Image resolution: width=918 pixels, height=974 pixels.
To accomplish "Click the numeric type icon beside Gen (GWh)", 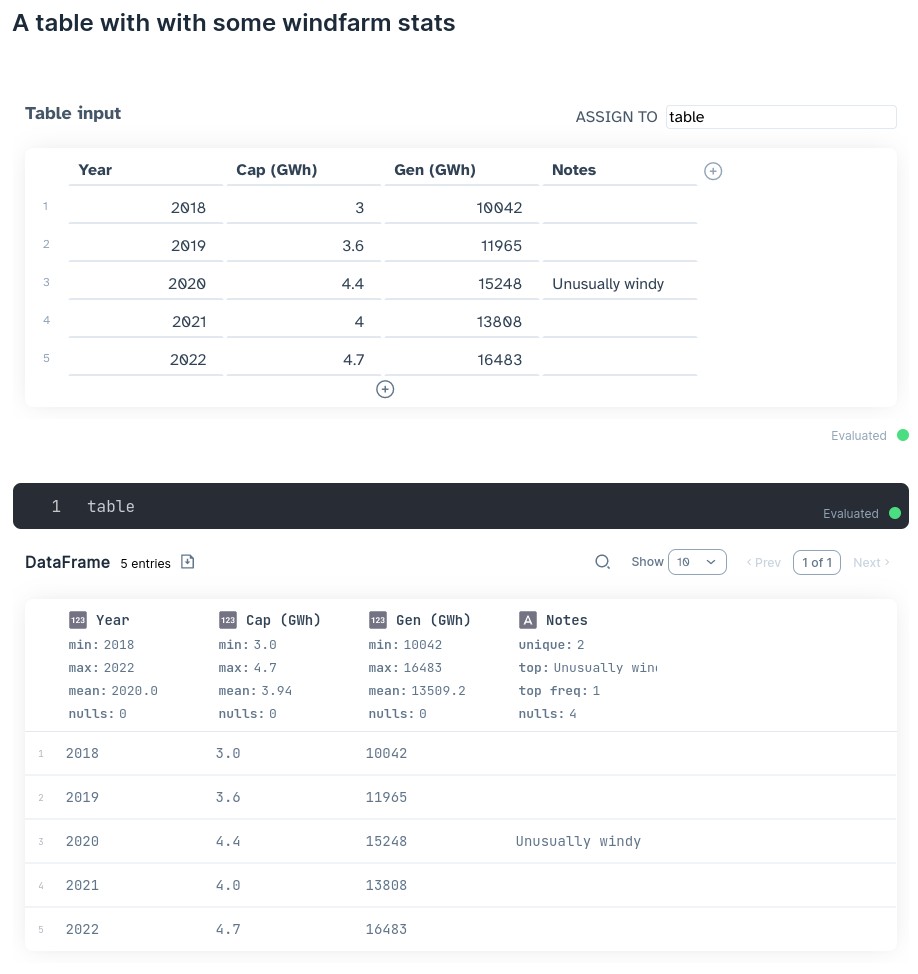I will pyautogui.click(x=377, y=620).
